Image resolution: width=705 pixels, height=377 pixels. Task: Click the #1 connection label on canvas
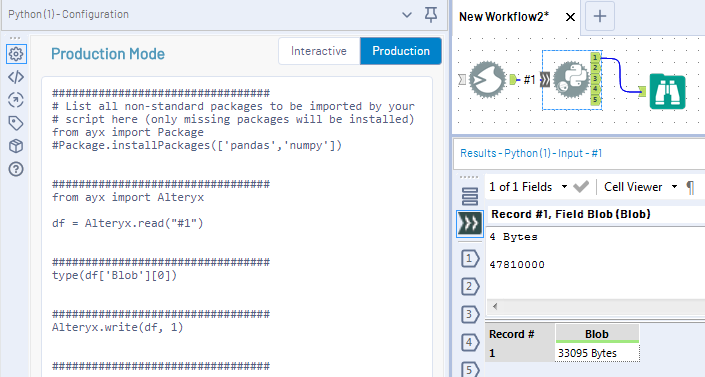tap(529, 80)
